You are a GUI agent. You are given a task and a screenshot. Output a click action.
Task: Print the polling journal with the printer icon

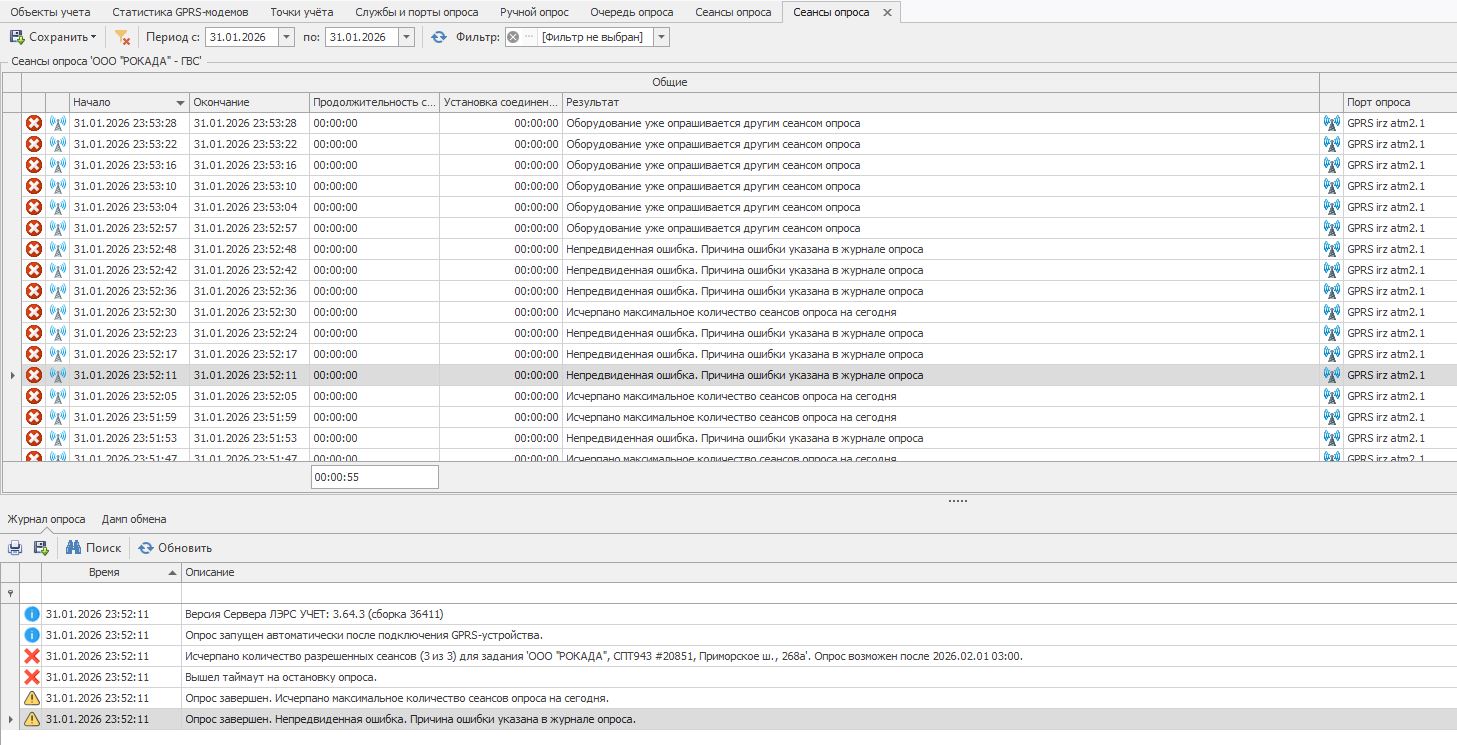tap(15, 548)
